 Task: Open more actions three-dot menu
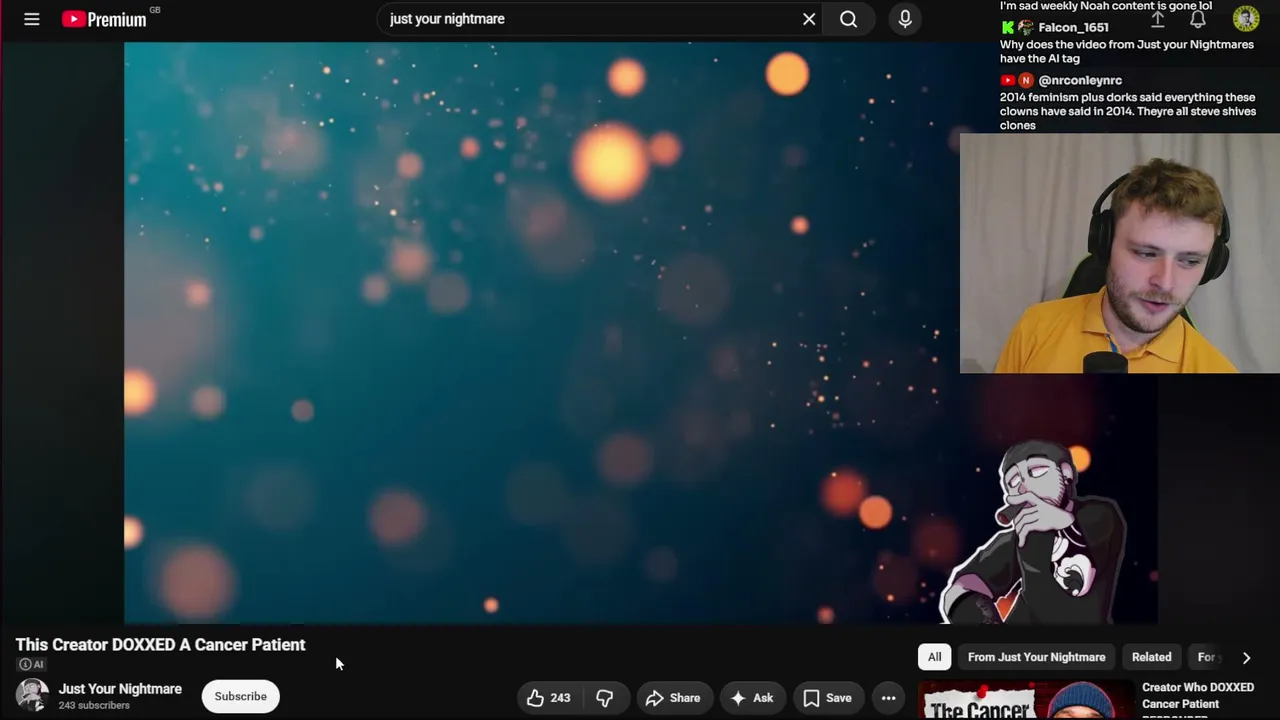point(888,698)
